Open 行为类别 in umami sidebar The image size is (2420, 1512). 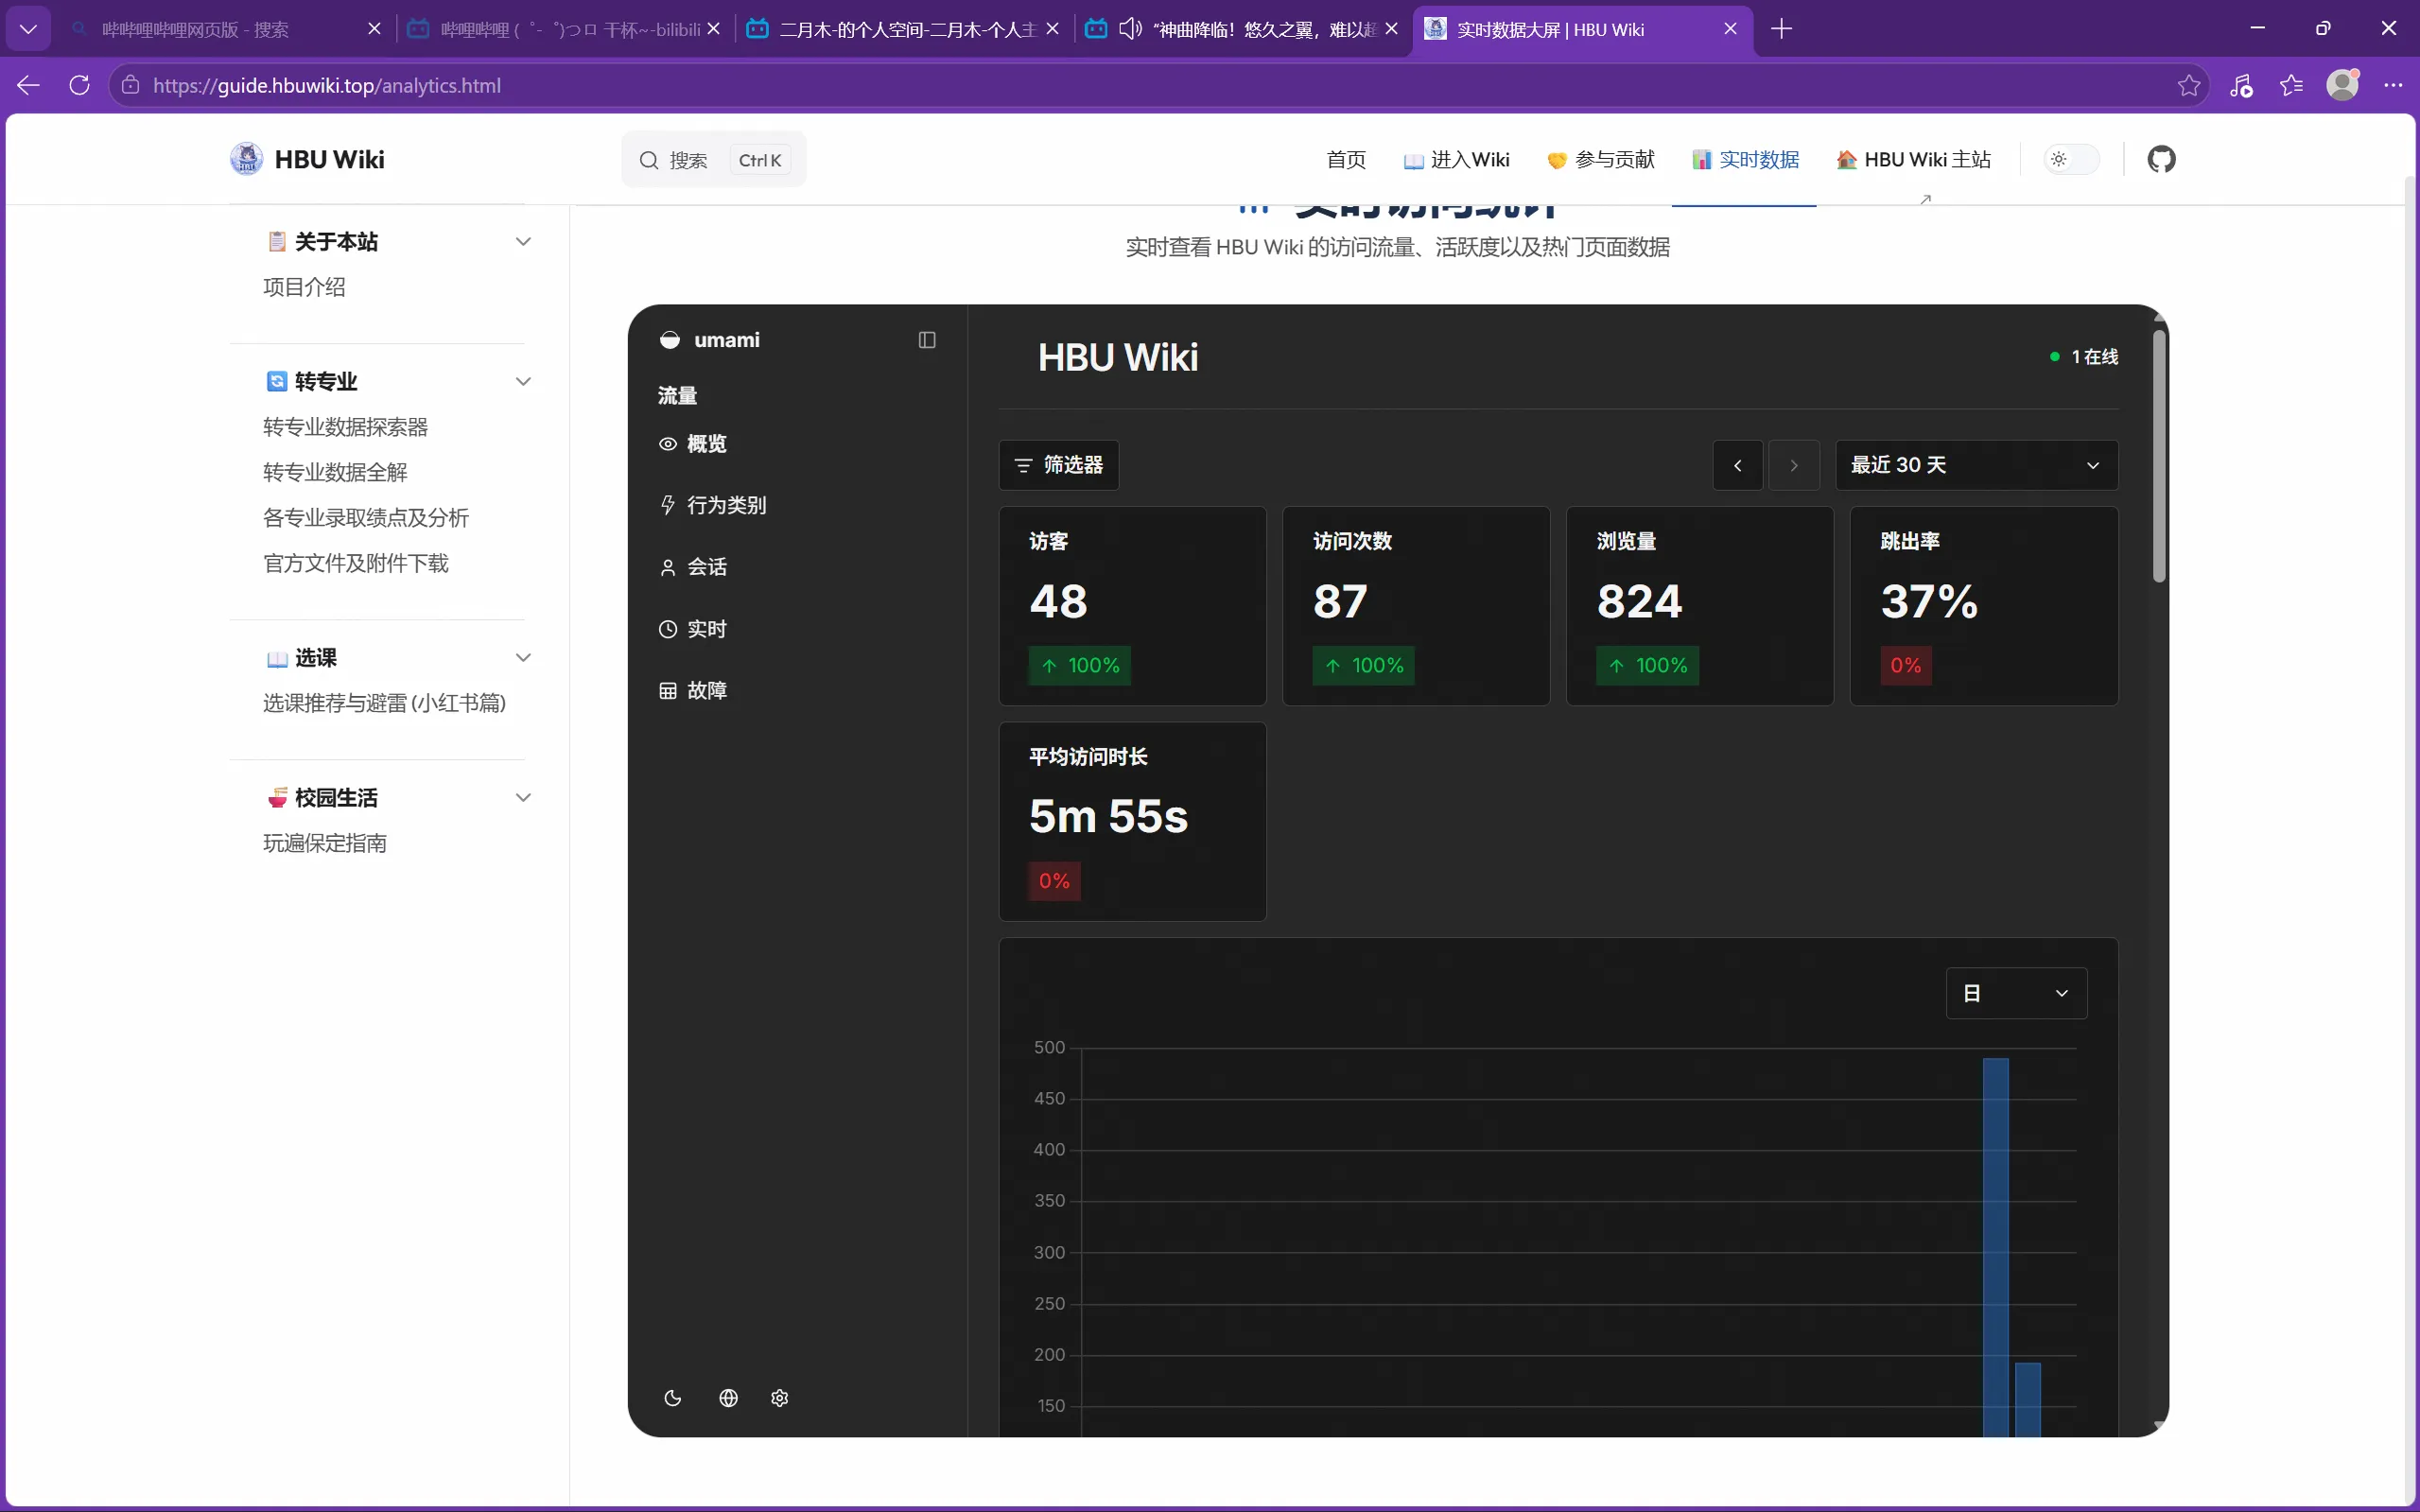(x=713, y=505)
